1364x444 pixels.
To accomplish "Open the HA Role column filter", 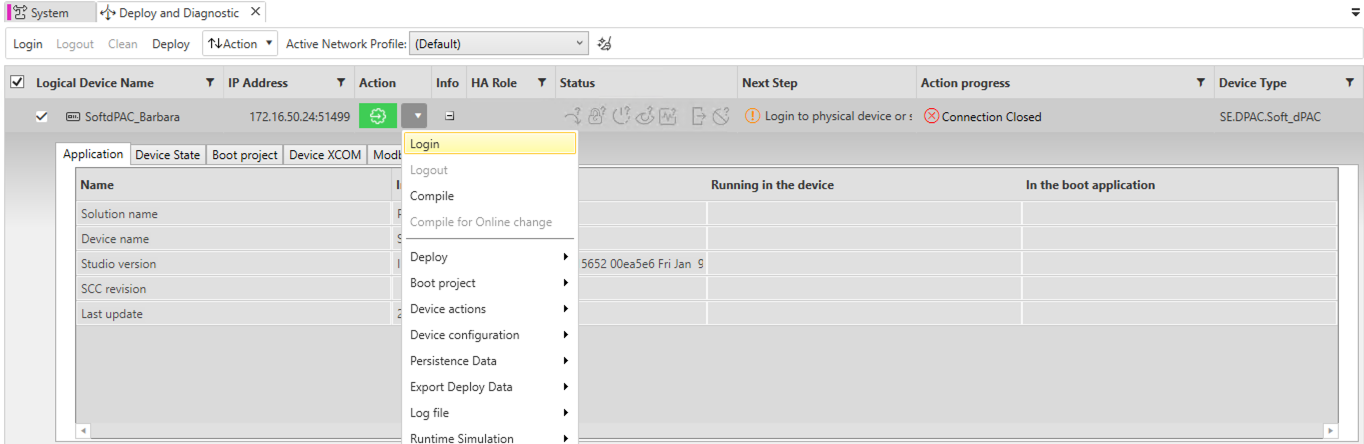I will pos(542,82).
